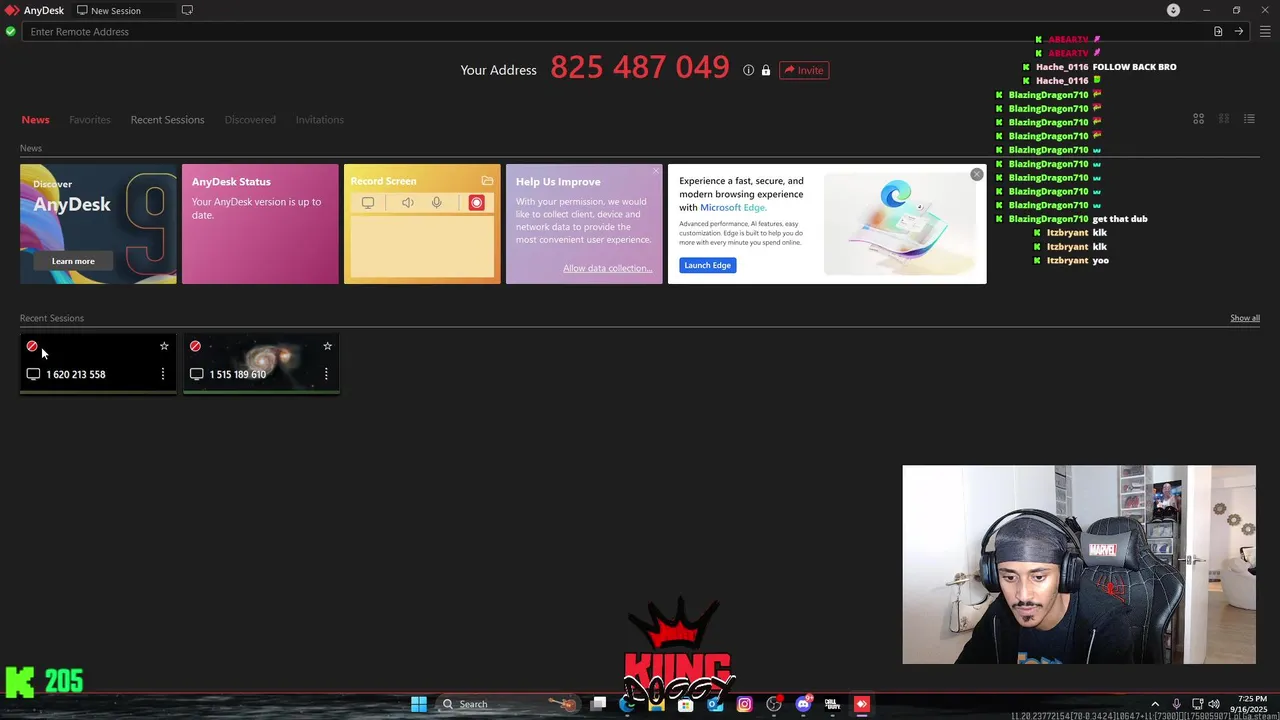Image resolution: width=1280 pixels, height=720 pixels.
Task: Open the file transfer icon in the address bar
Action: coord(1218,32)
